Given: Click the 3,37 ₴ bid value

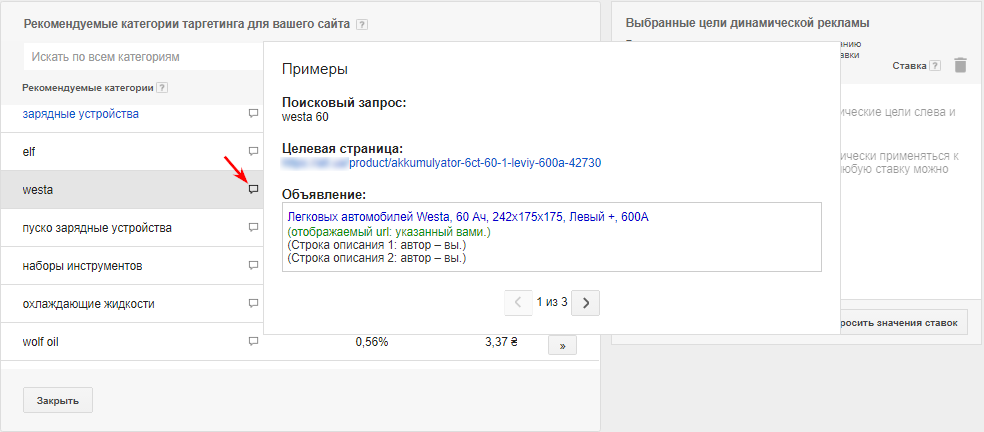Looking at the screenshot, I should coord(501,342).
